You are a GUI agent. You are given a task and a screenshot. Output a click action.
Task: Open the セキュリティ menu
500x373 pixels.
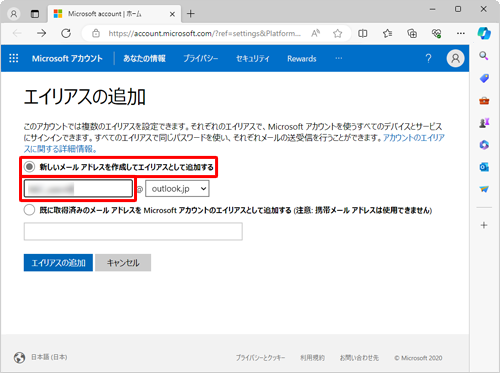coord(253,59)
